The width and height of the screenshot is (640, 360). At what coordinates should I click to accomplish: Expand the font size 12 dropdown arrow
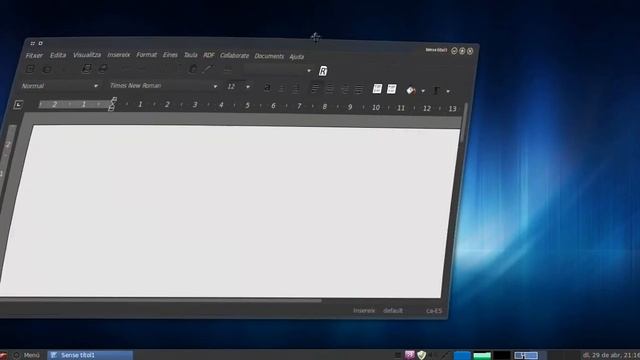pos(248,87)
